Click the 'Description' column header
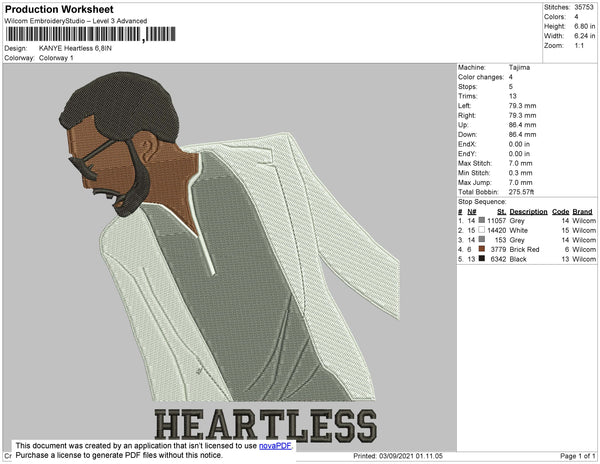Screen dimensions: 600x464 [x=528, y=212]
